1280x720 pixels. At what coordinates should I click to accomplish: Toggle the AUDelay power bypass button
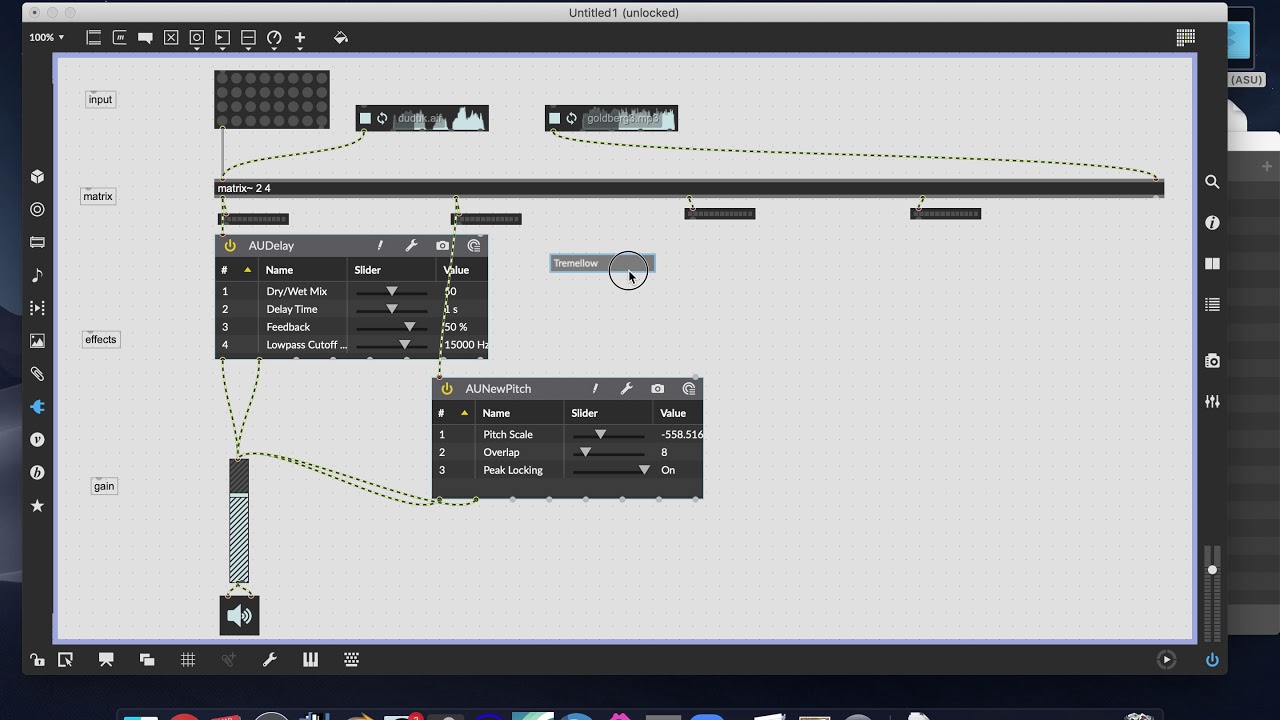(x=230, y=246)
